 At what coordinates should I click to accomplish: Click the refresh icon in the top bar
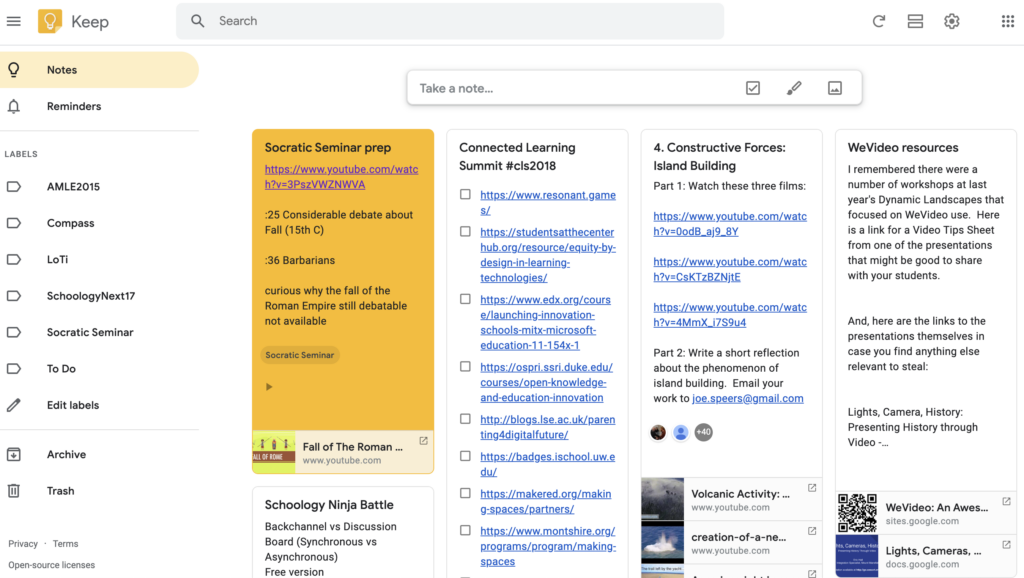[878, 21]
